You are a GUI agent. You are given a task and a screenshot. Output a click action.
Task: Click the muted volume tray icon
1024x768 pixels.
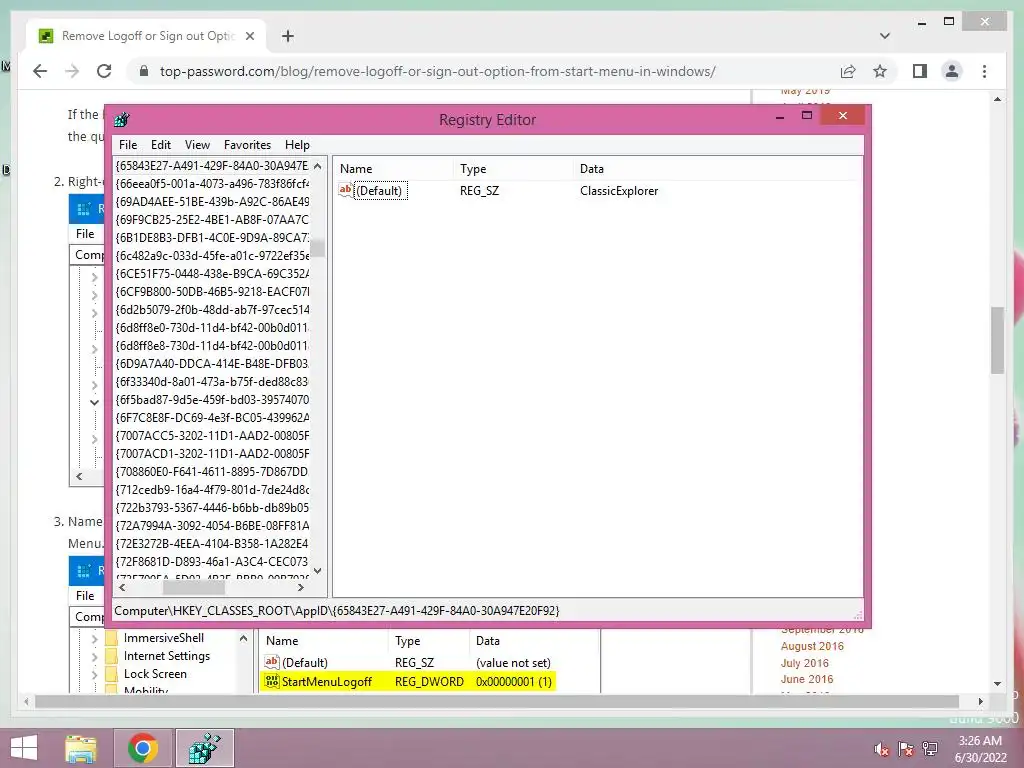882,749
